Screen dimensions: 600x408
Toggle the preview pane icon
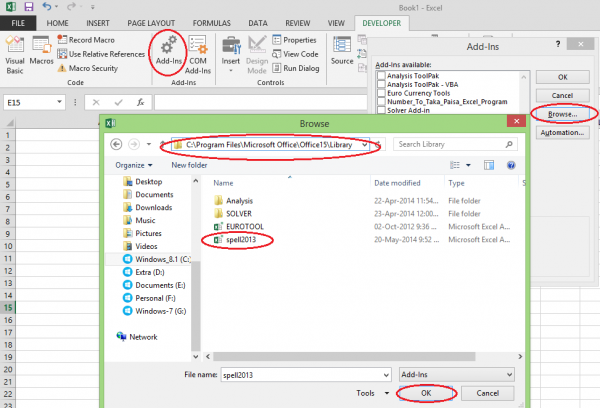tap(489, 165)
